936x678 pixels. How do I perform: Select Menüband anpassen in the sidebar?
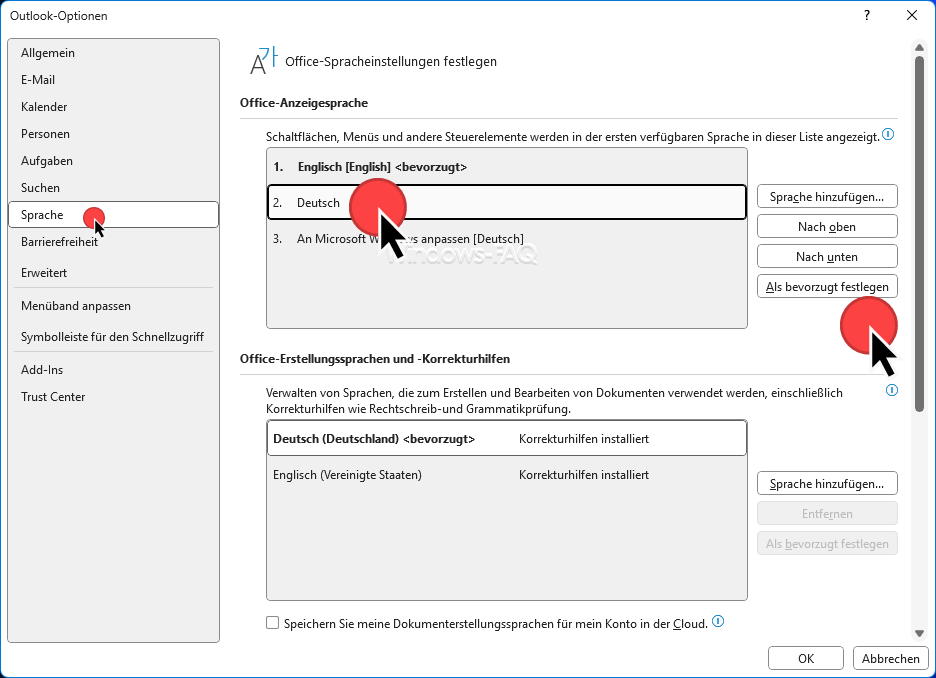coord(76,306)
